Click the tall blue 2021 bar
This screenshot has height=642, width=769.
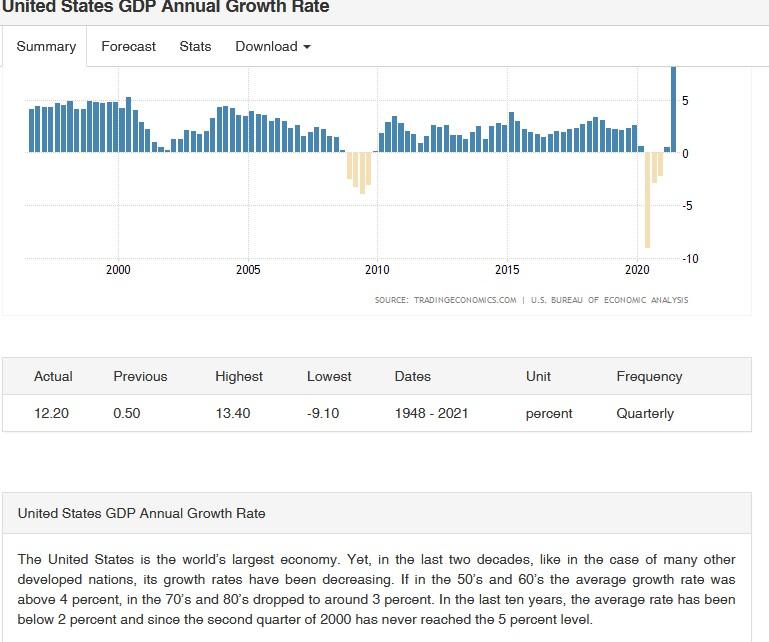(x=673, y=109)
